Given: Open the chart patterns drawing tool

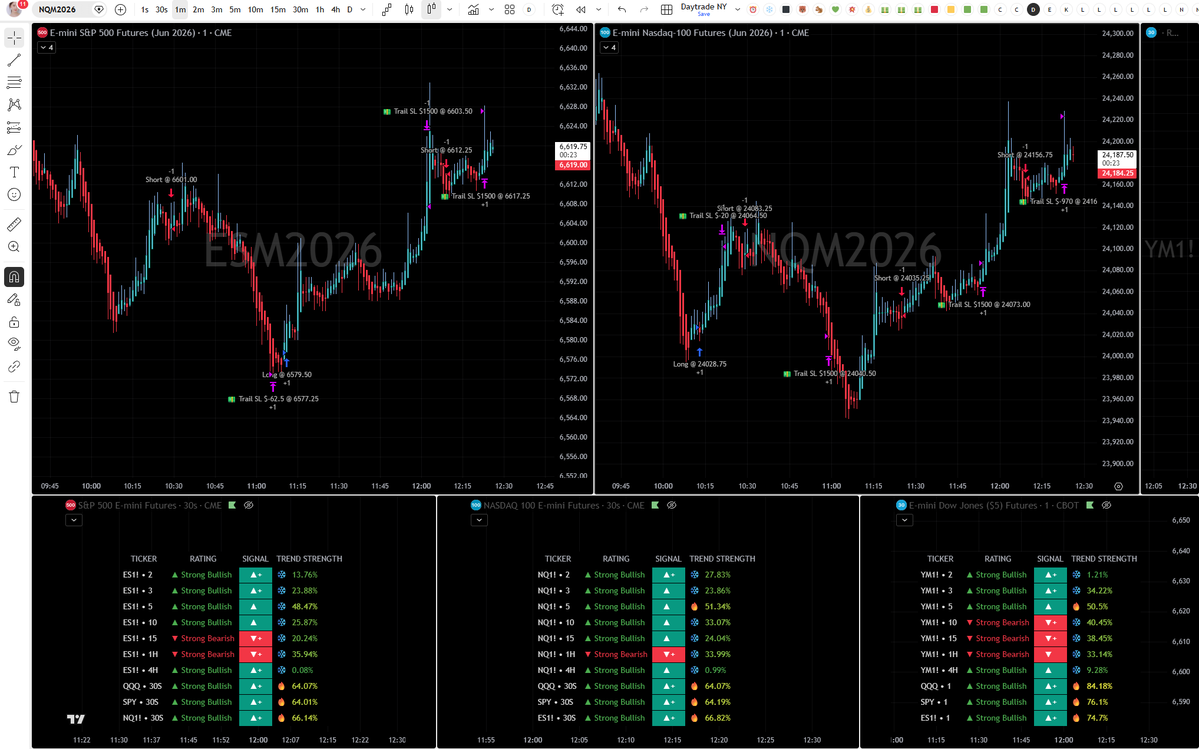Looking at the screenshot, I should [14, 105].
